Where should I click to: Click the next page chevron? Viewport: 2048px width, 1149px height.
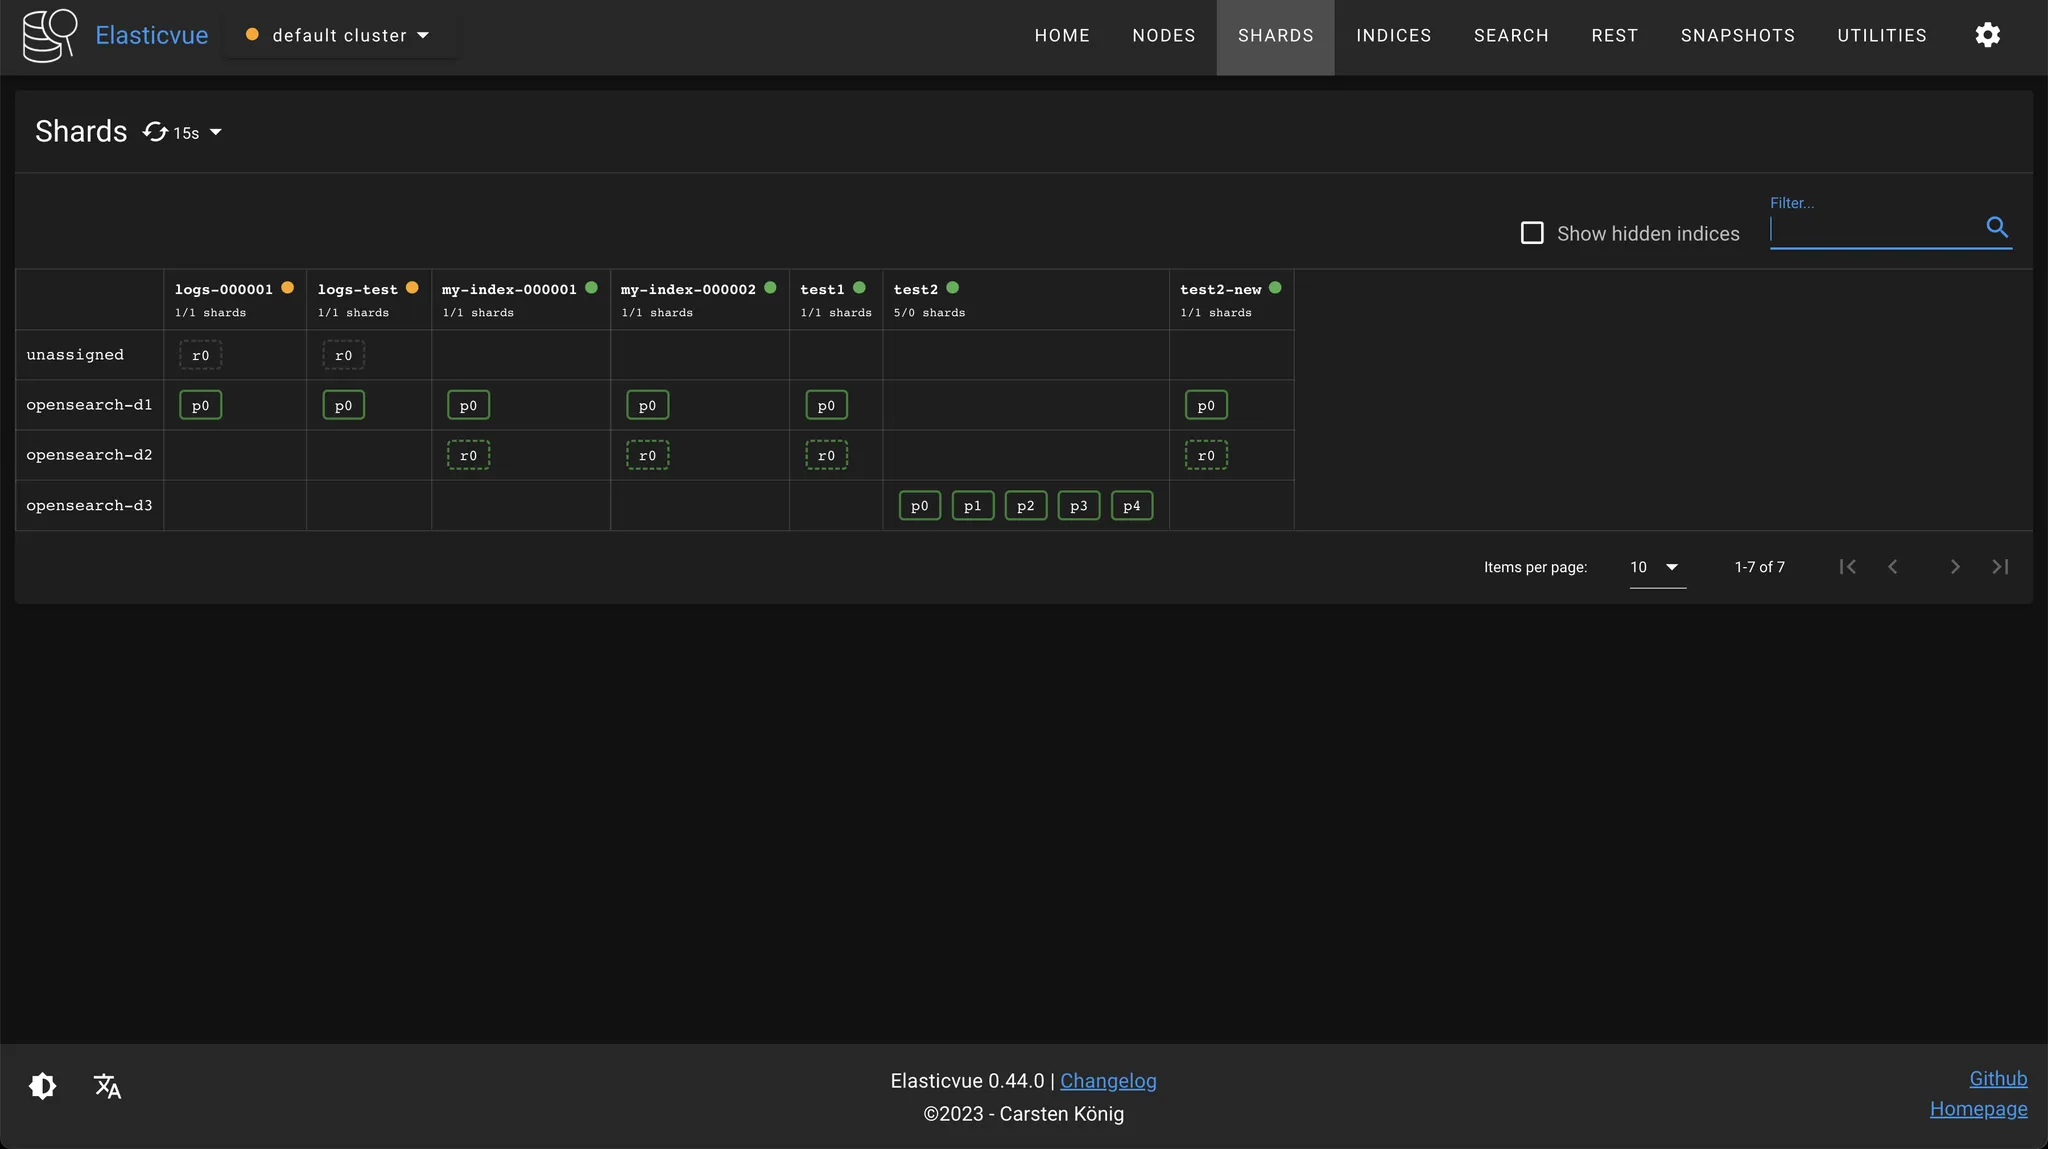pyautogui.click(x=1955, y=567)
